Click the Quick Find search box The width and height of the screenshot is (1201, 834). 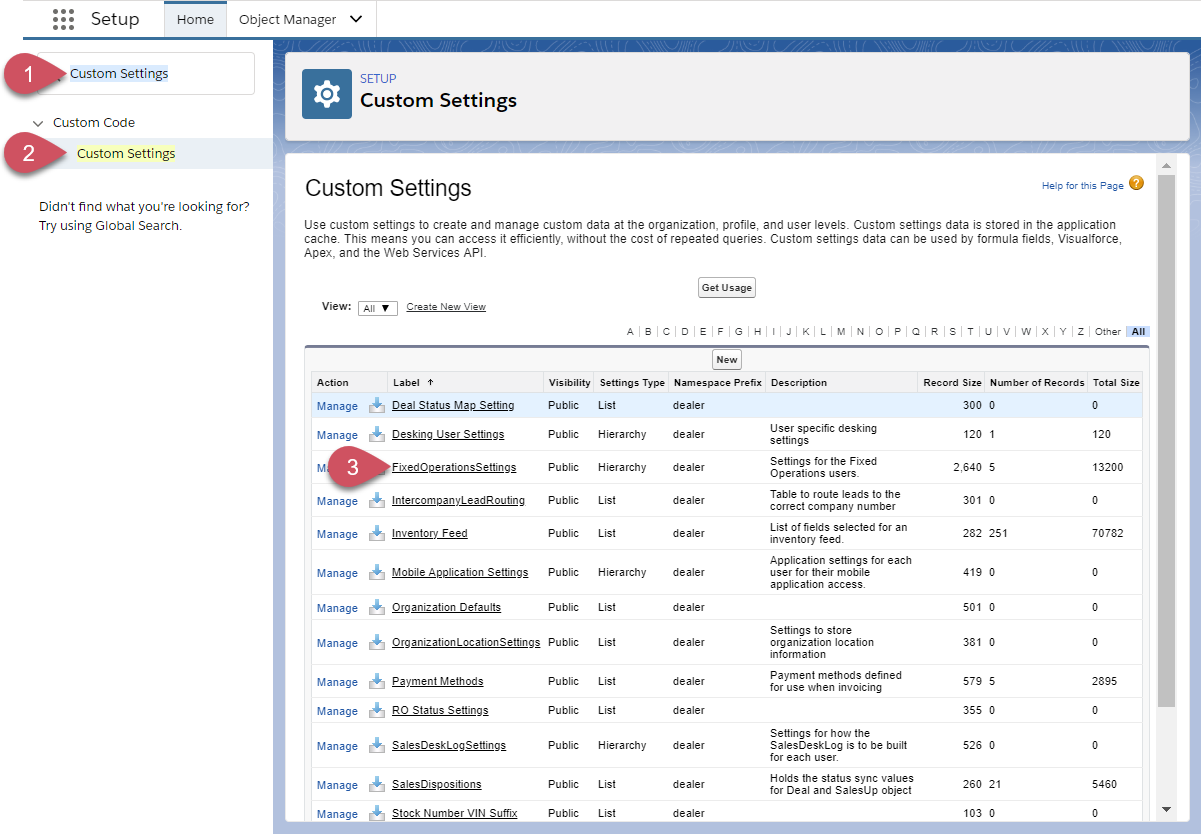[146, 73]
